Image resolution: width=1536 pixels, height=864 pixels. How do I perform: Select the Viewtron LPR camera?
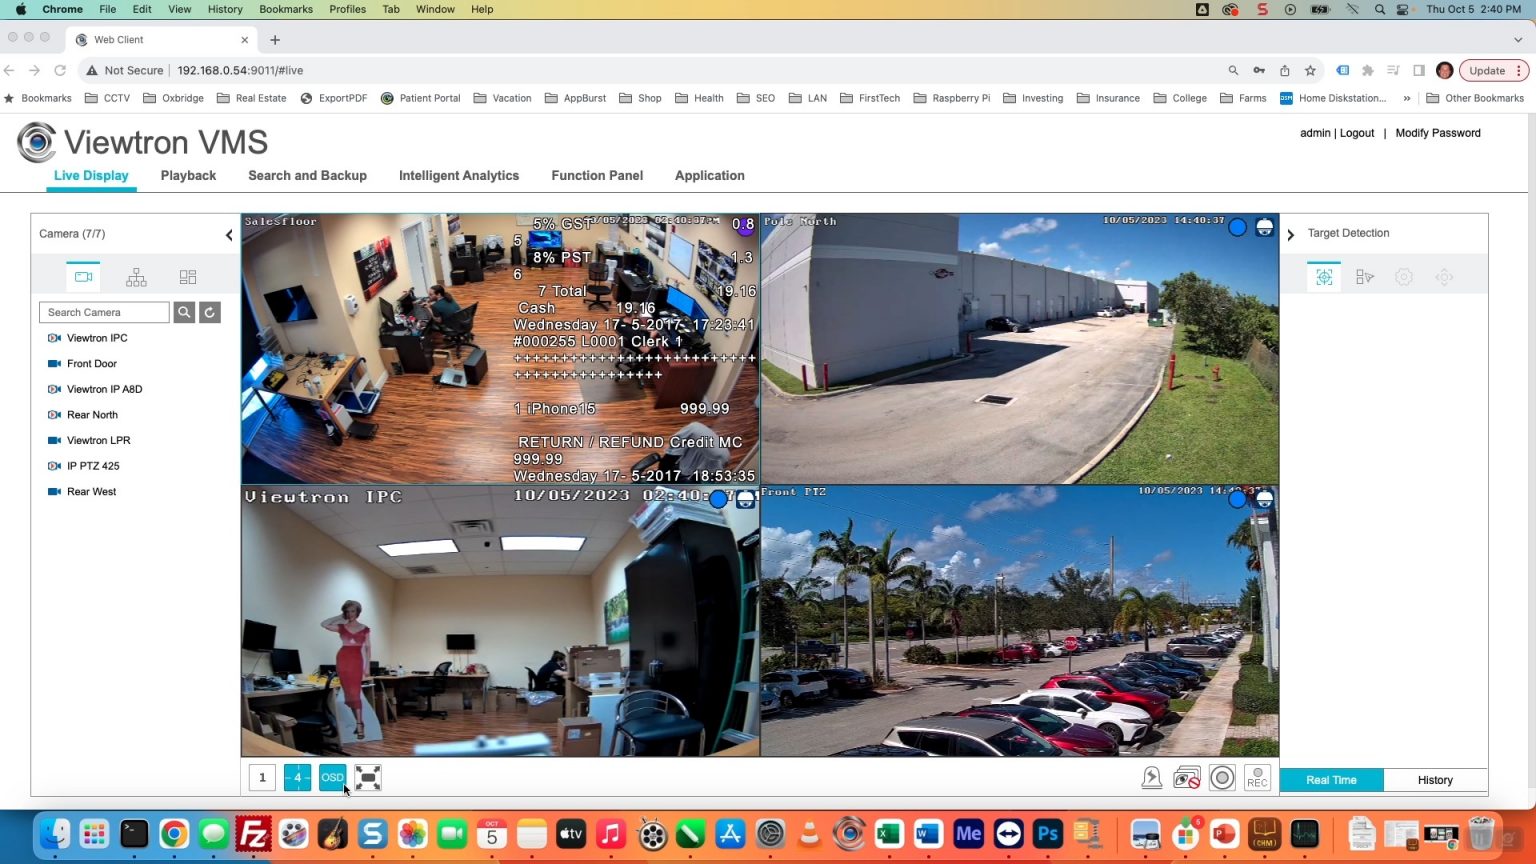[98, 440]
